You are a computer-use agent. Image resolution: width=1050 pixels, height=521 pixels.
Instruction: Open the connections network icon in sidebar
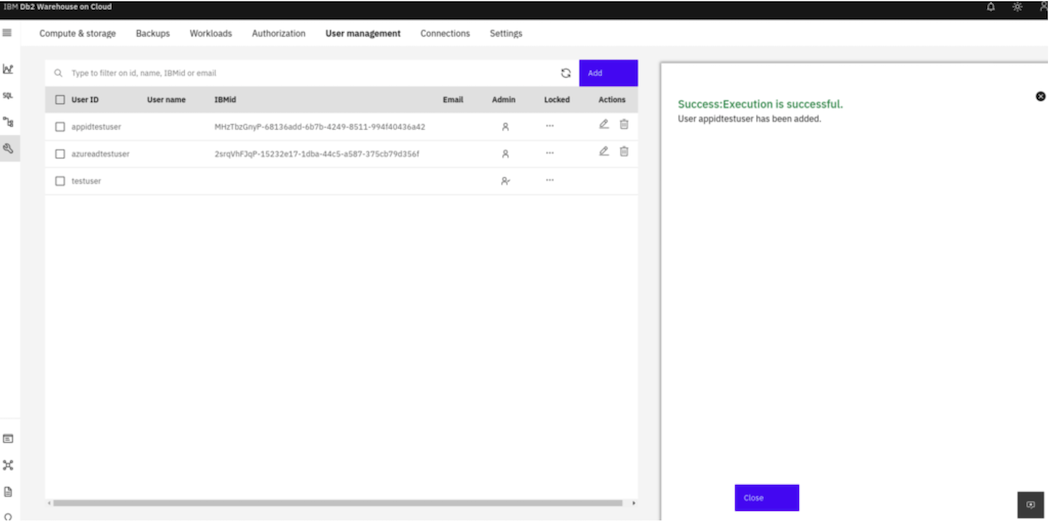pyautogui.click(x=8, y=465)
